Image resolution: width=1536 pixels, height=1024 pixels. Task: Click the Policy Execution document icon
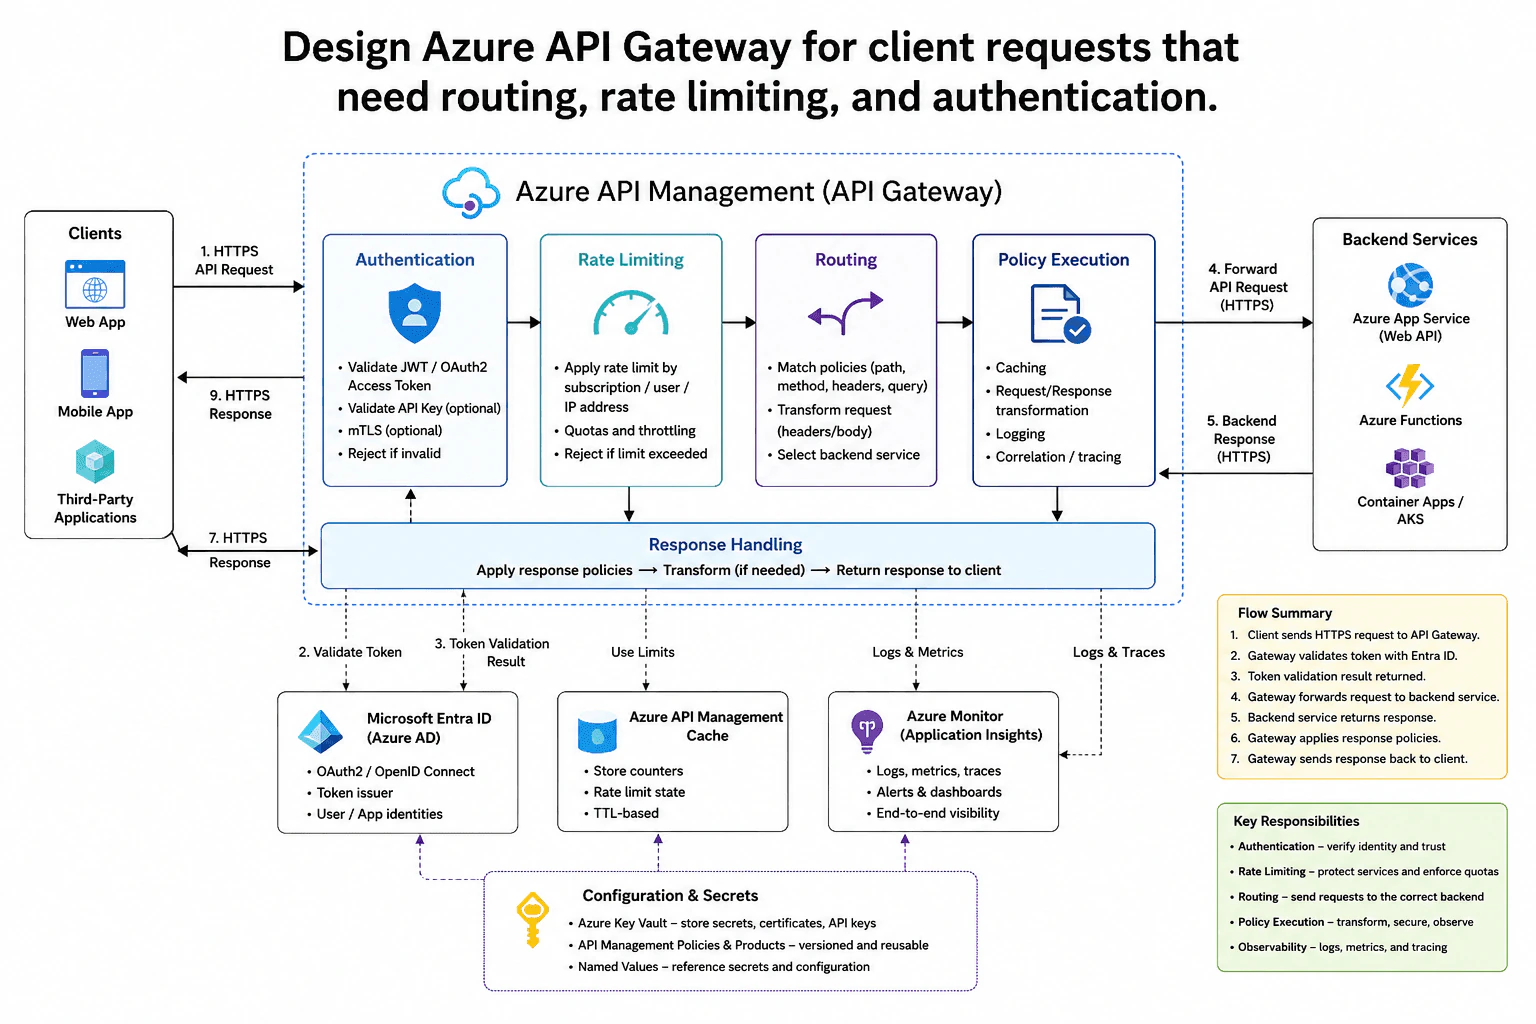tap(1060, 314)
